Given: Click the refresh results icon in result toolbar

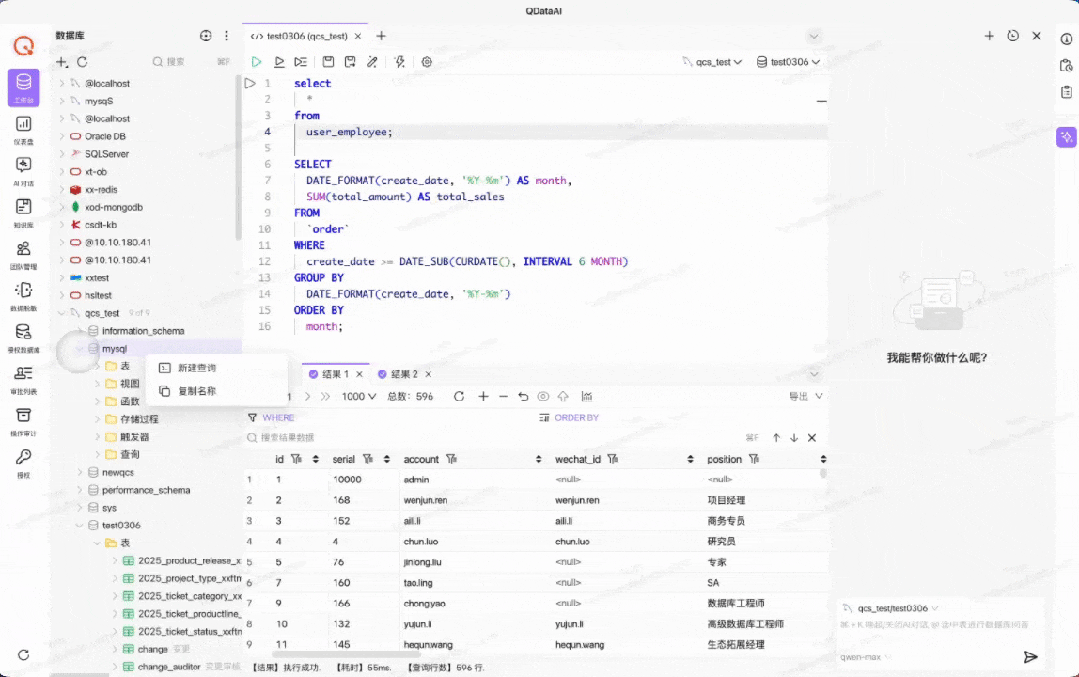Looking at the screenshot, I should click(459, 396).
